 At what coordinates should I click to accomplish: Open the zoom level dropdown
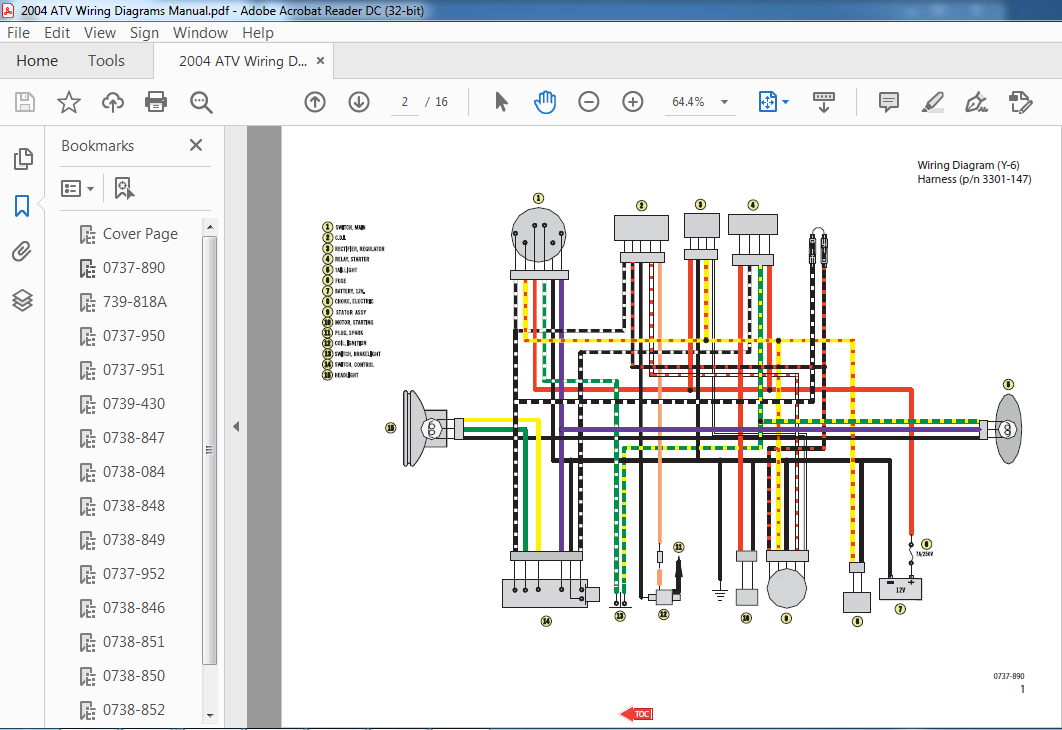coord(725,102)
